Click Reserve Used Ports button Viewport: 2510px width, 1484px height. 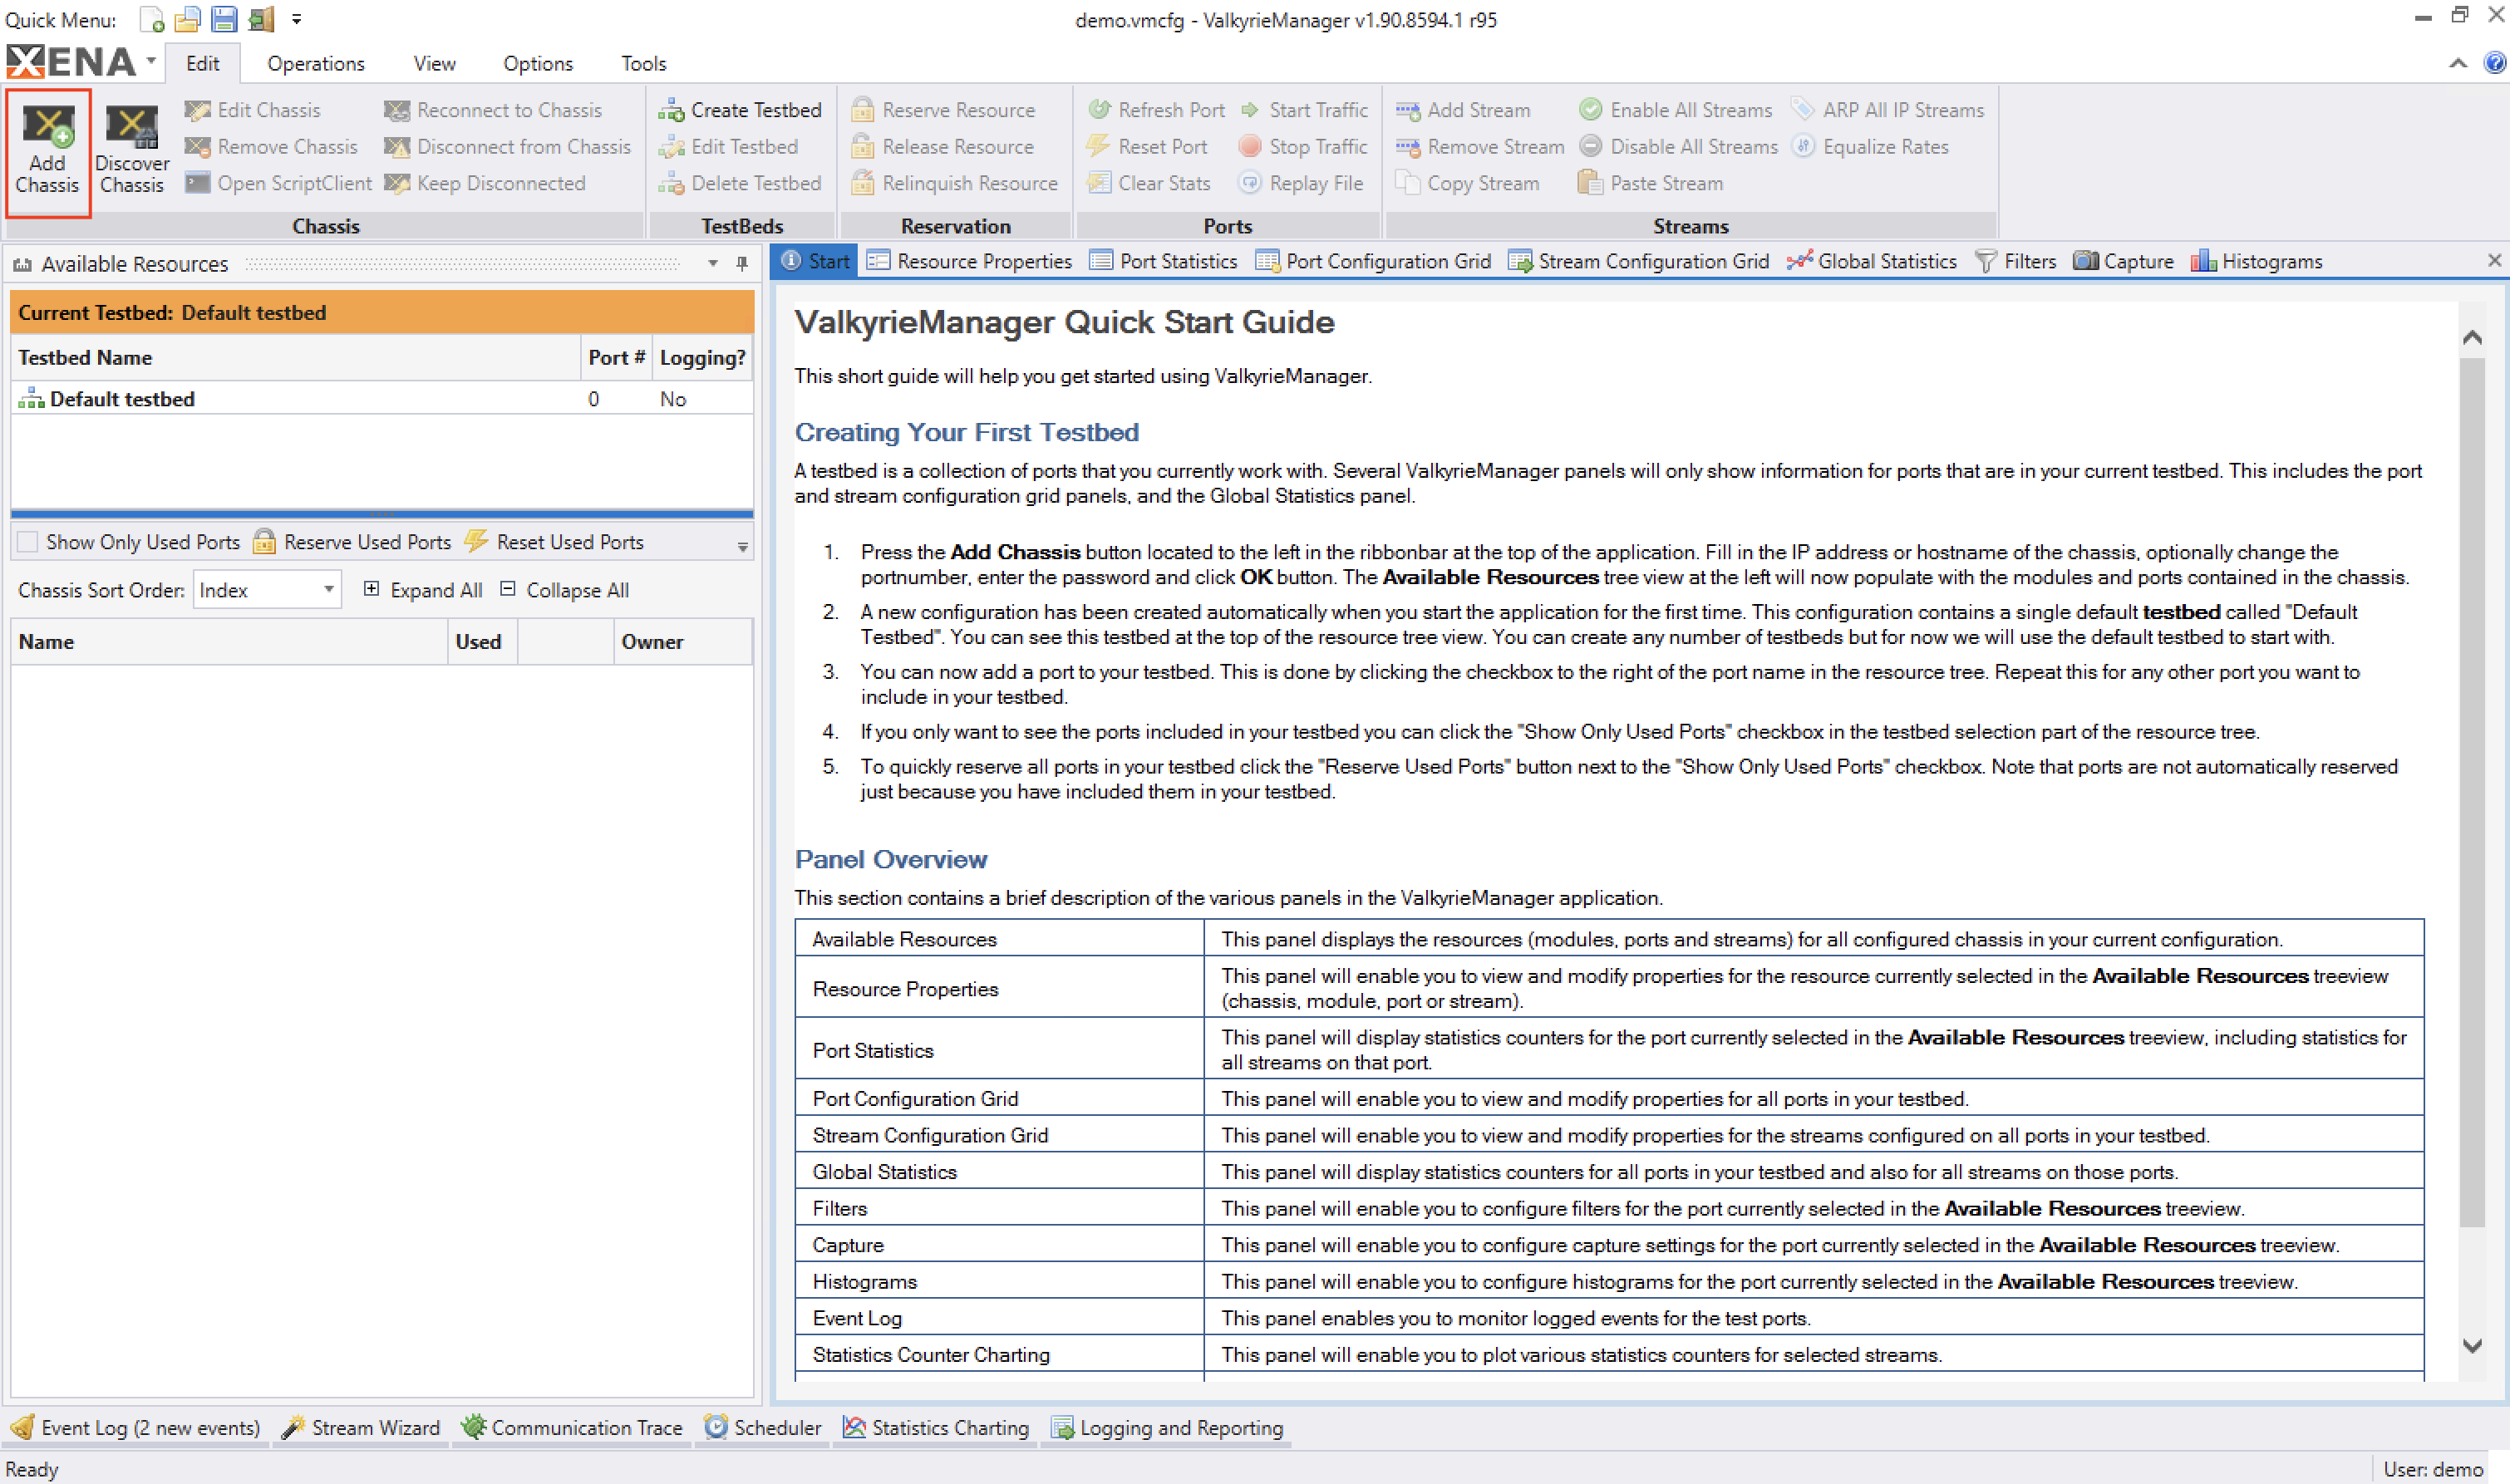pos(352,542)
